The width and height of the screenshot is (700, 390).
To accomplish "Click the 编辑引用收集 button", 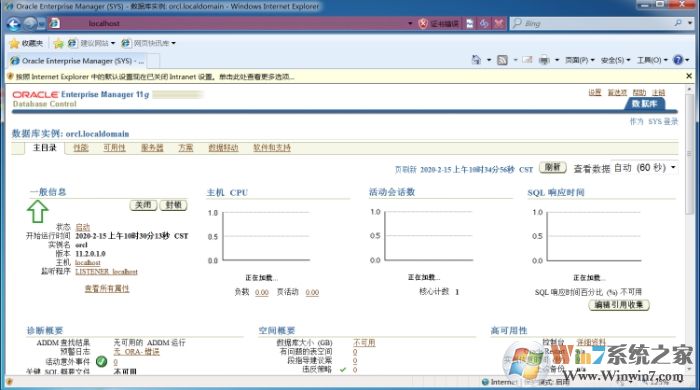I will pos(619,305).
